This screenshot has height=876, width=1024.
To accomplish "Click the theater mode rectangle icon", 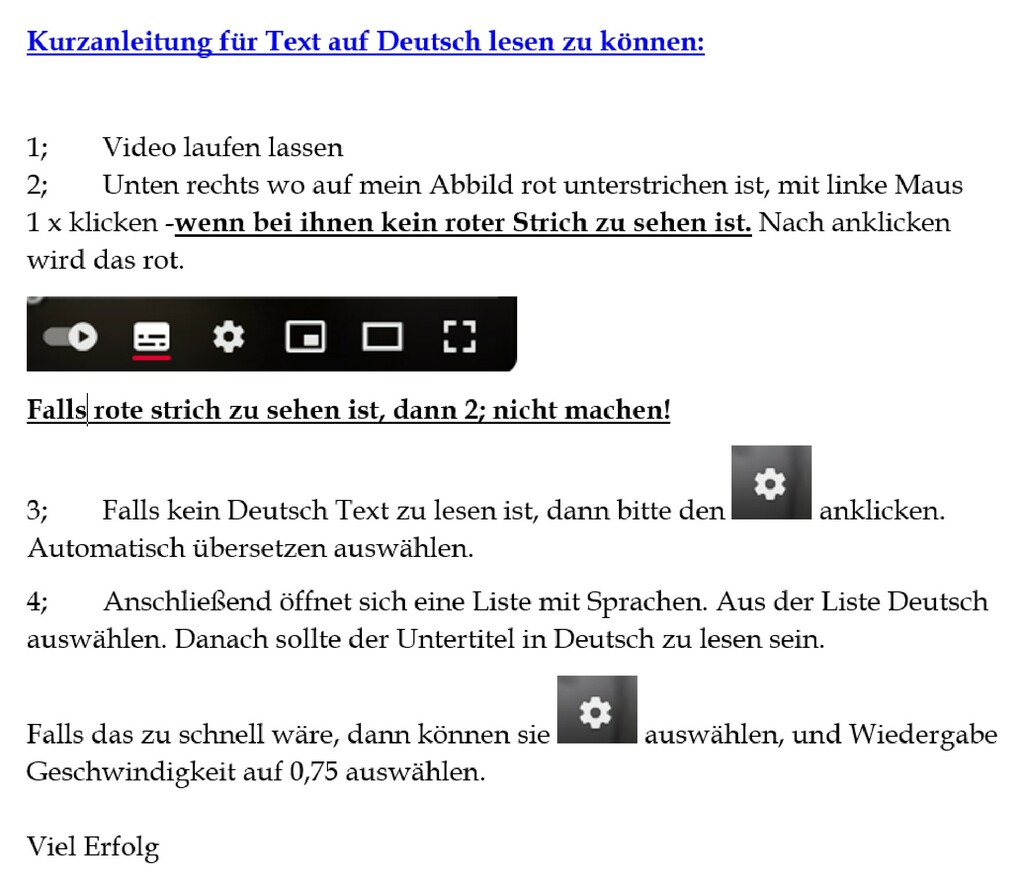I will click(x=381, y=337).
